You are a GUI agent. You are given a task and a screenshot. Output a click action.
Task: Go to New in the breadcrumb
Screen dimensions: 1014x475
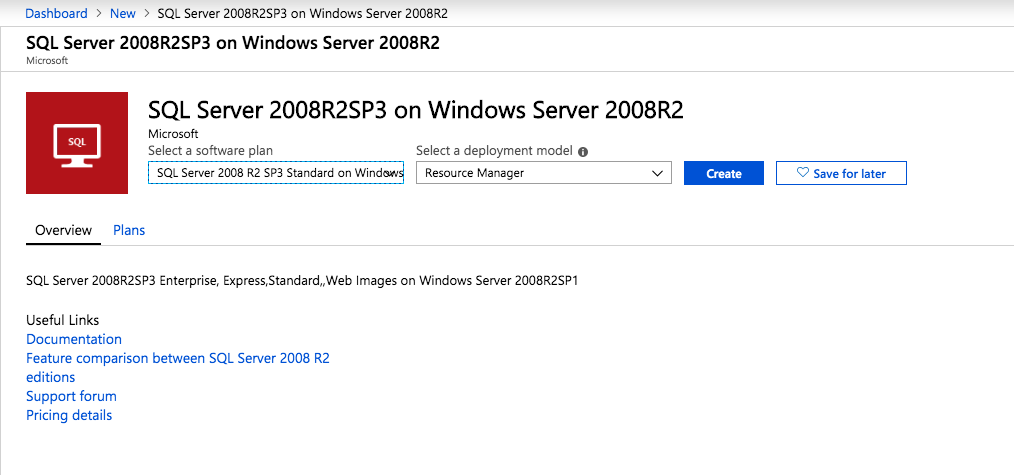point(123,14)
